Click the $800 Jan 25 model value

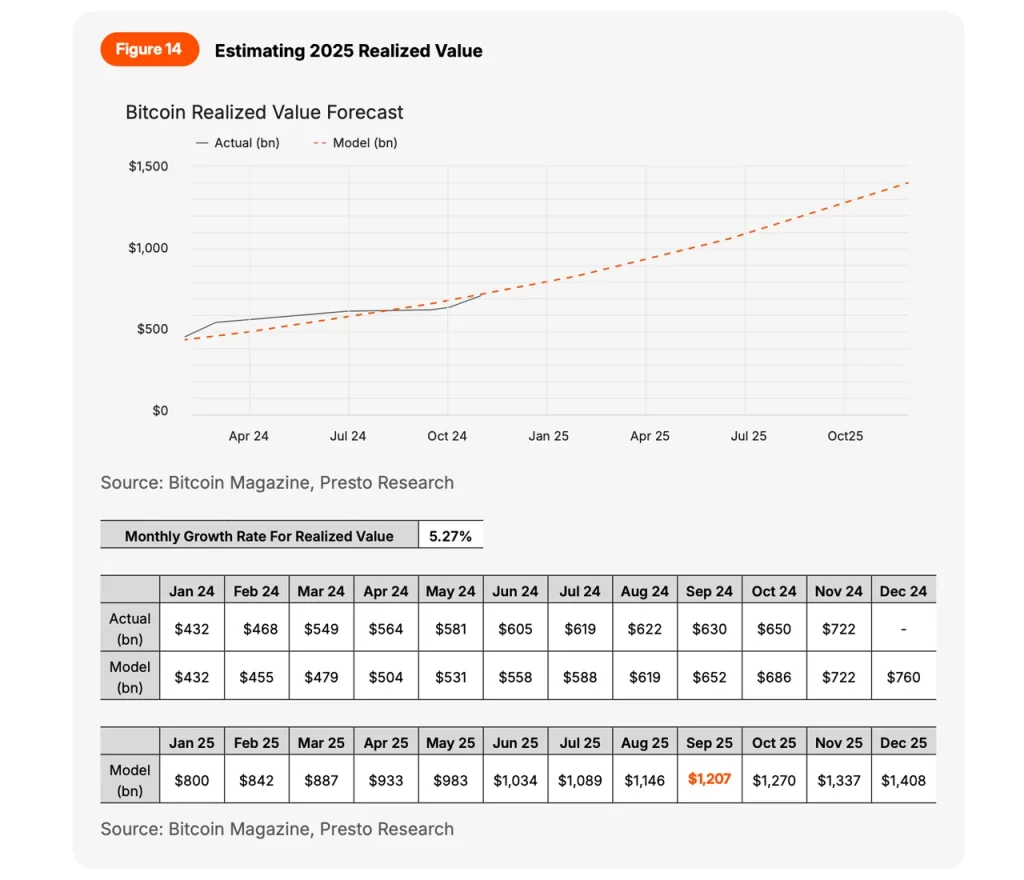click(191, 780)
